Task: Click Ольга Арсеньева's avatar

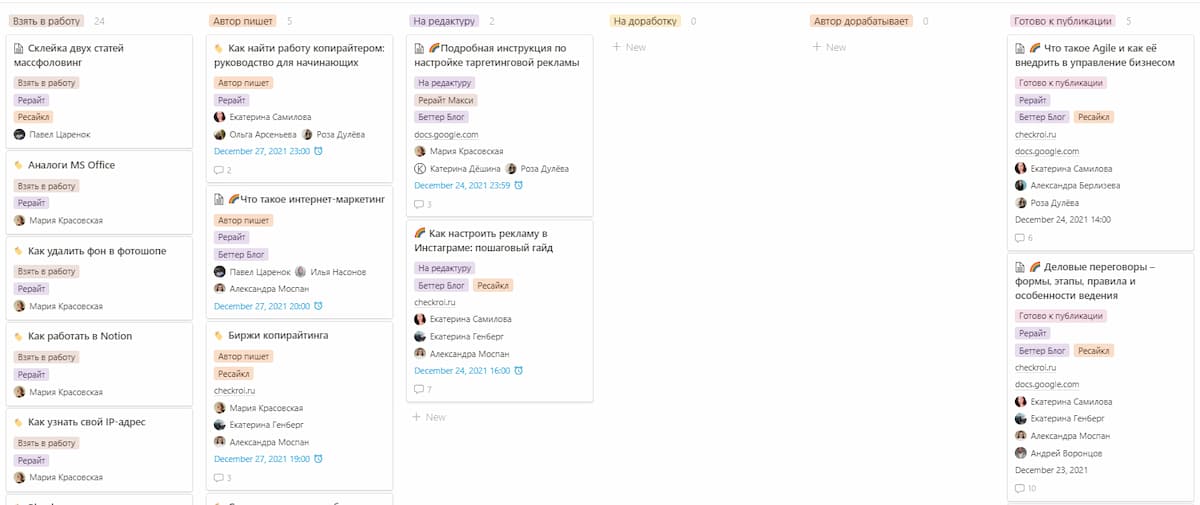Action: (220, 134)
